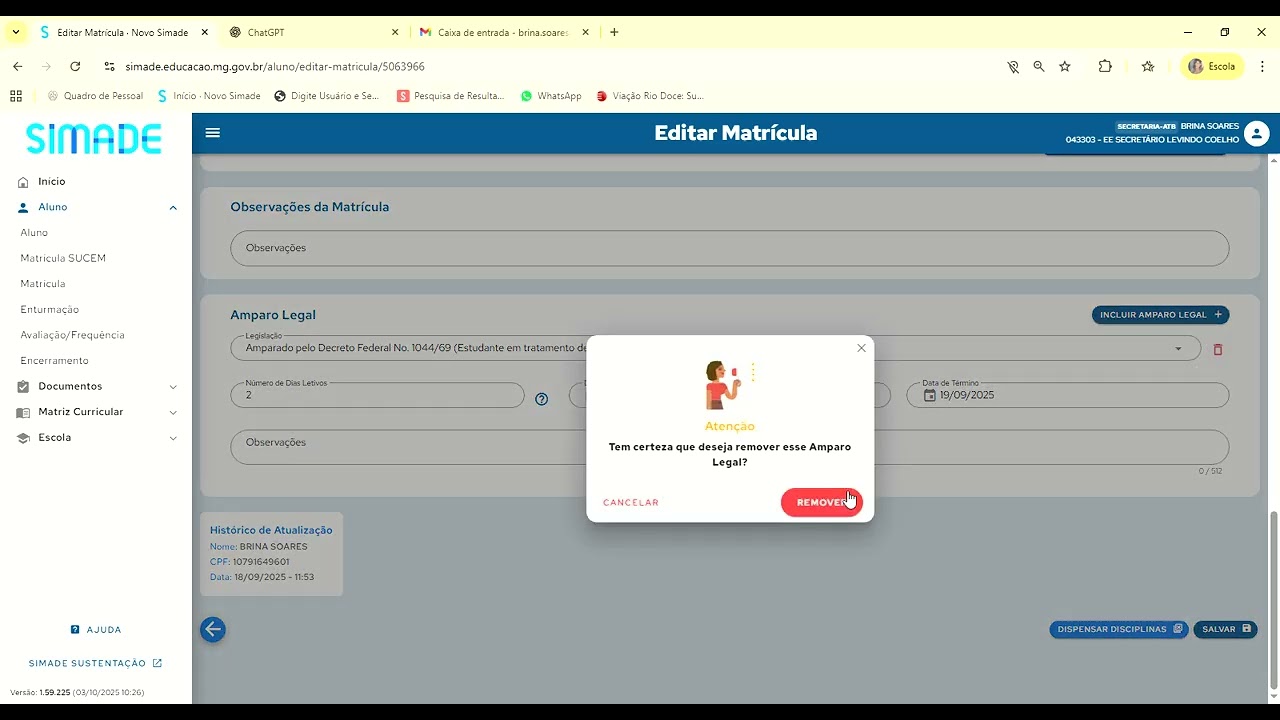This screenshot has width=1280, height=720.
Task: Open the Chrome apps grid icon
Action: 16,96
